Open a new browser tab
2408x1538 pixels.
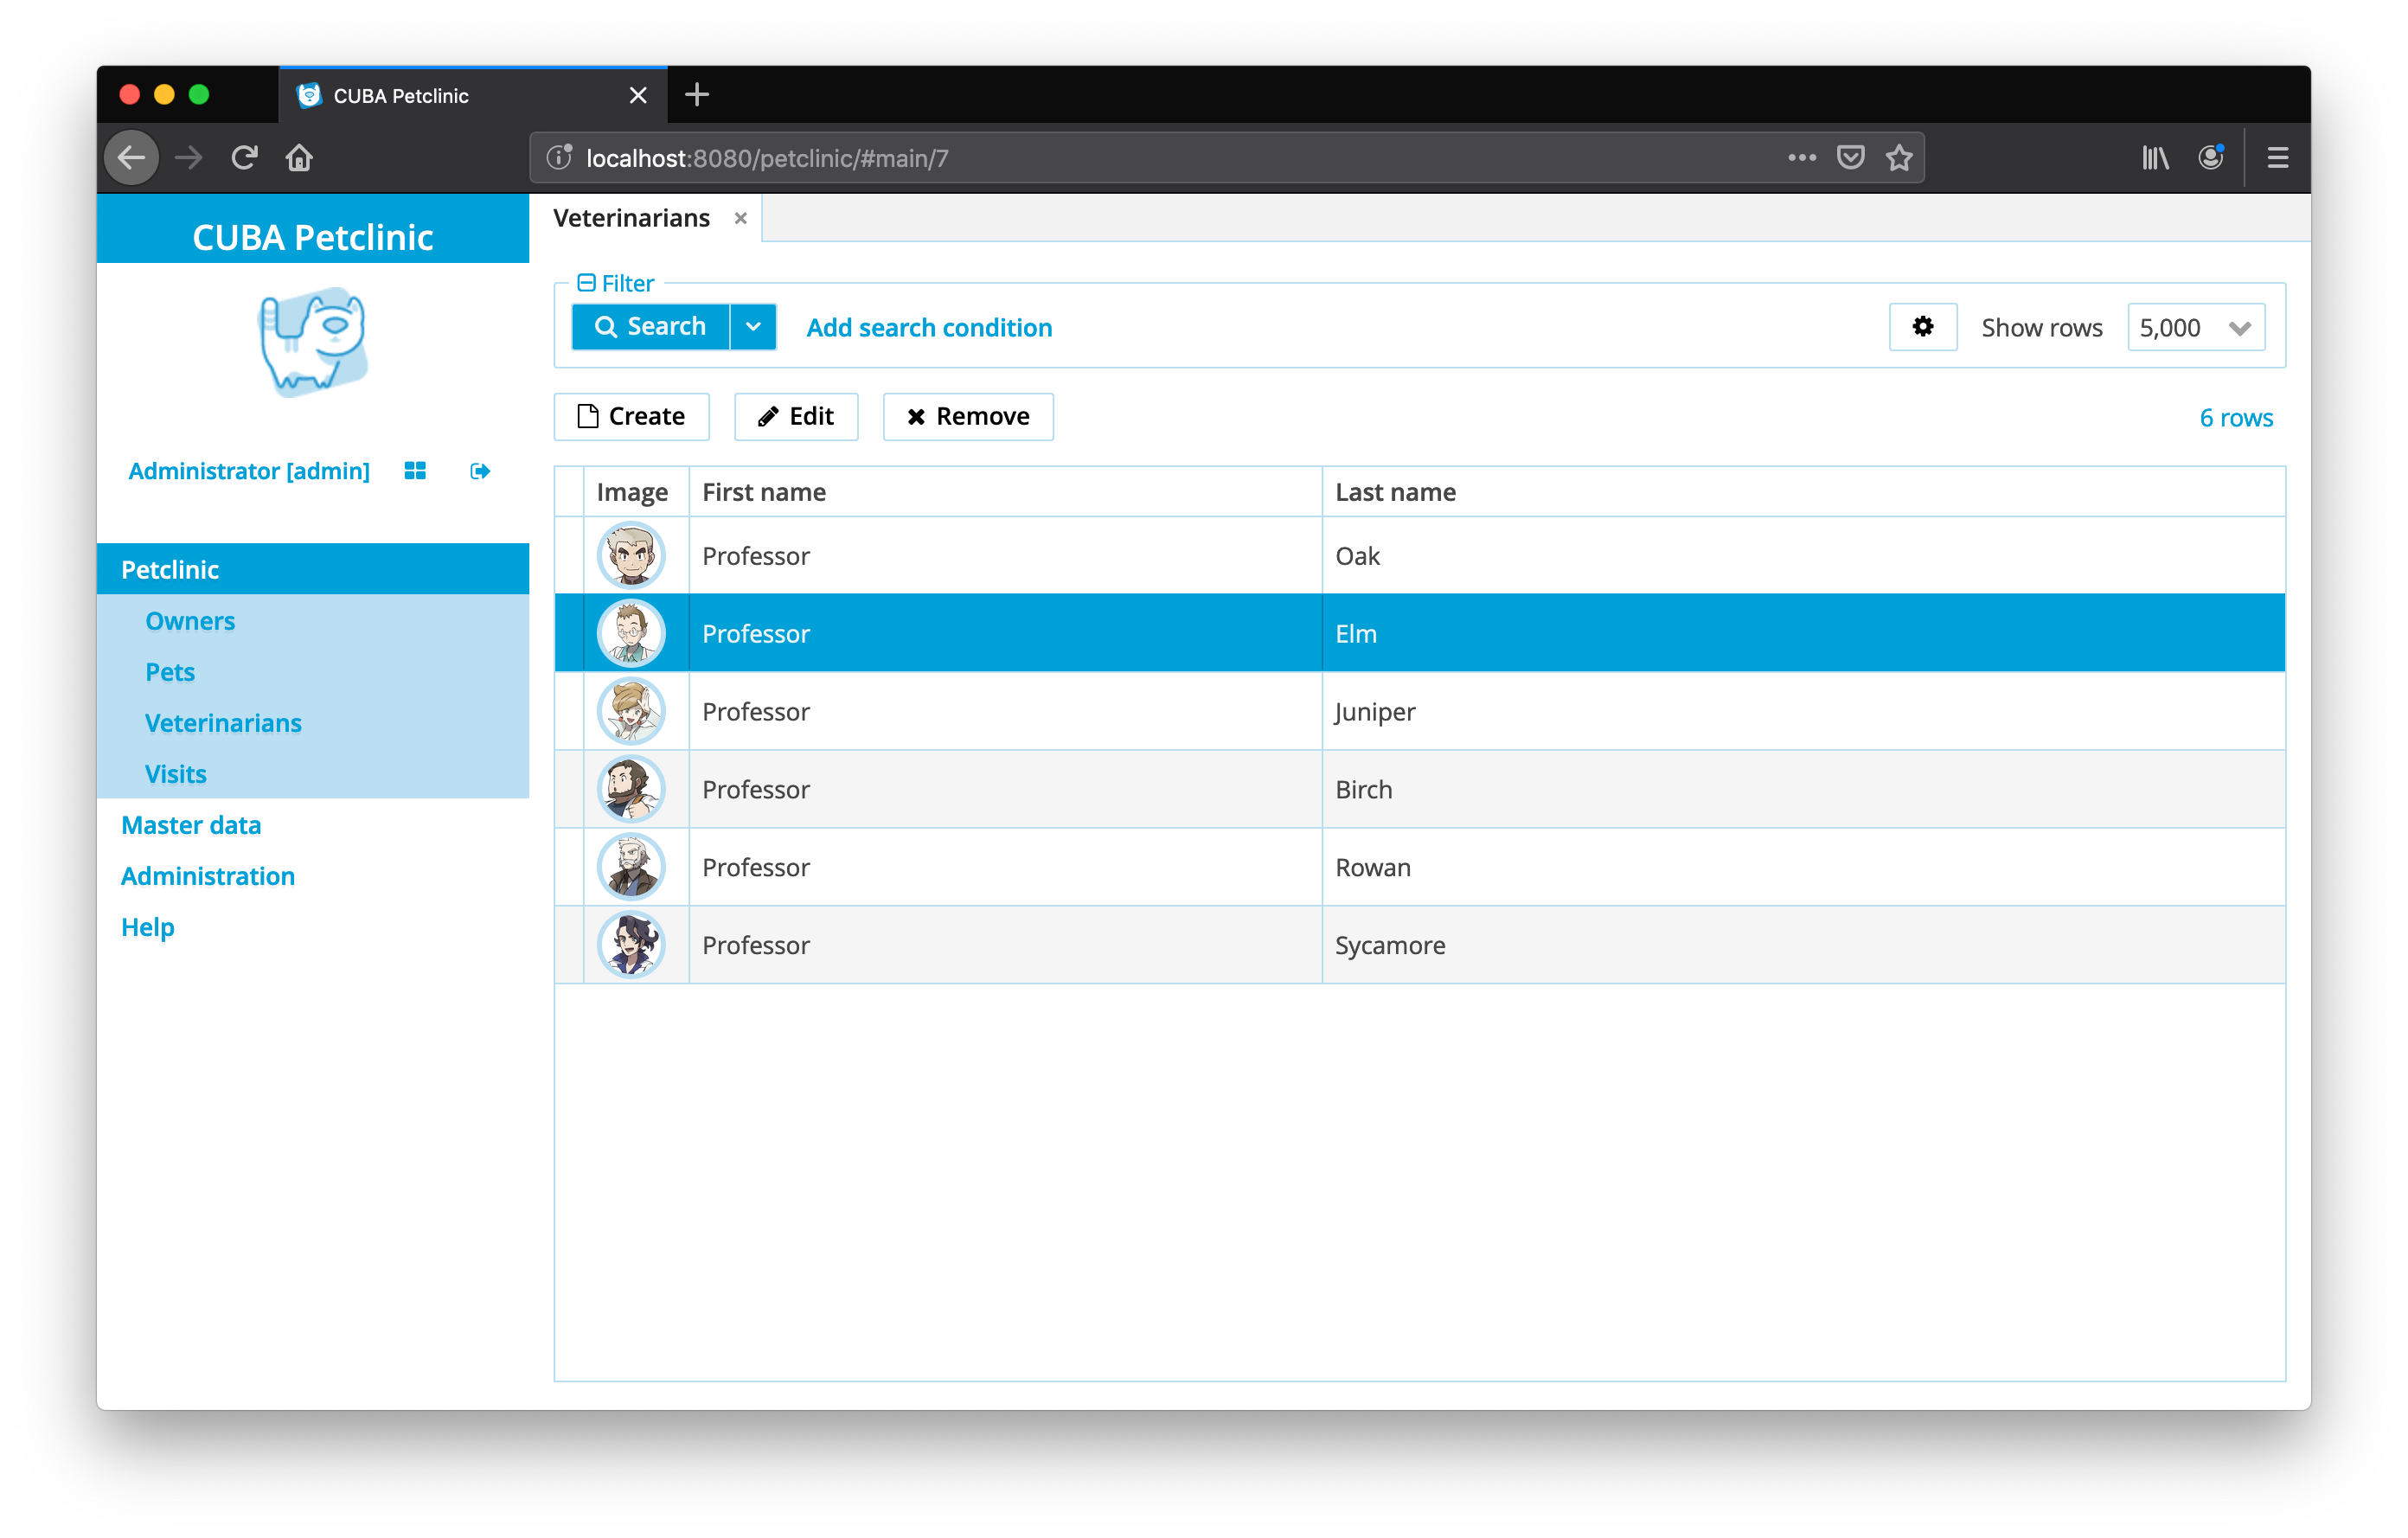(x=697, y=95)
